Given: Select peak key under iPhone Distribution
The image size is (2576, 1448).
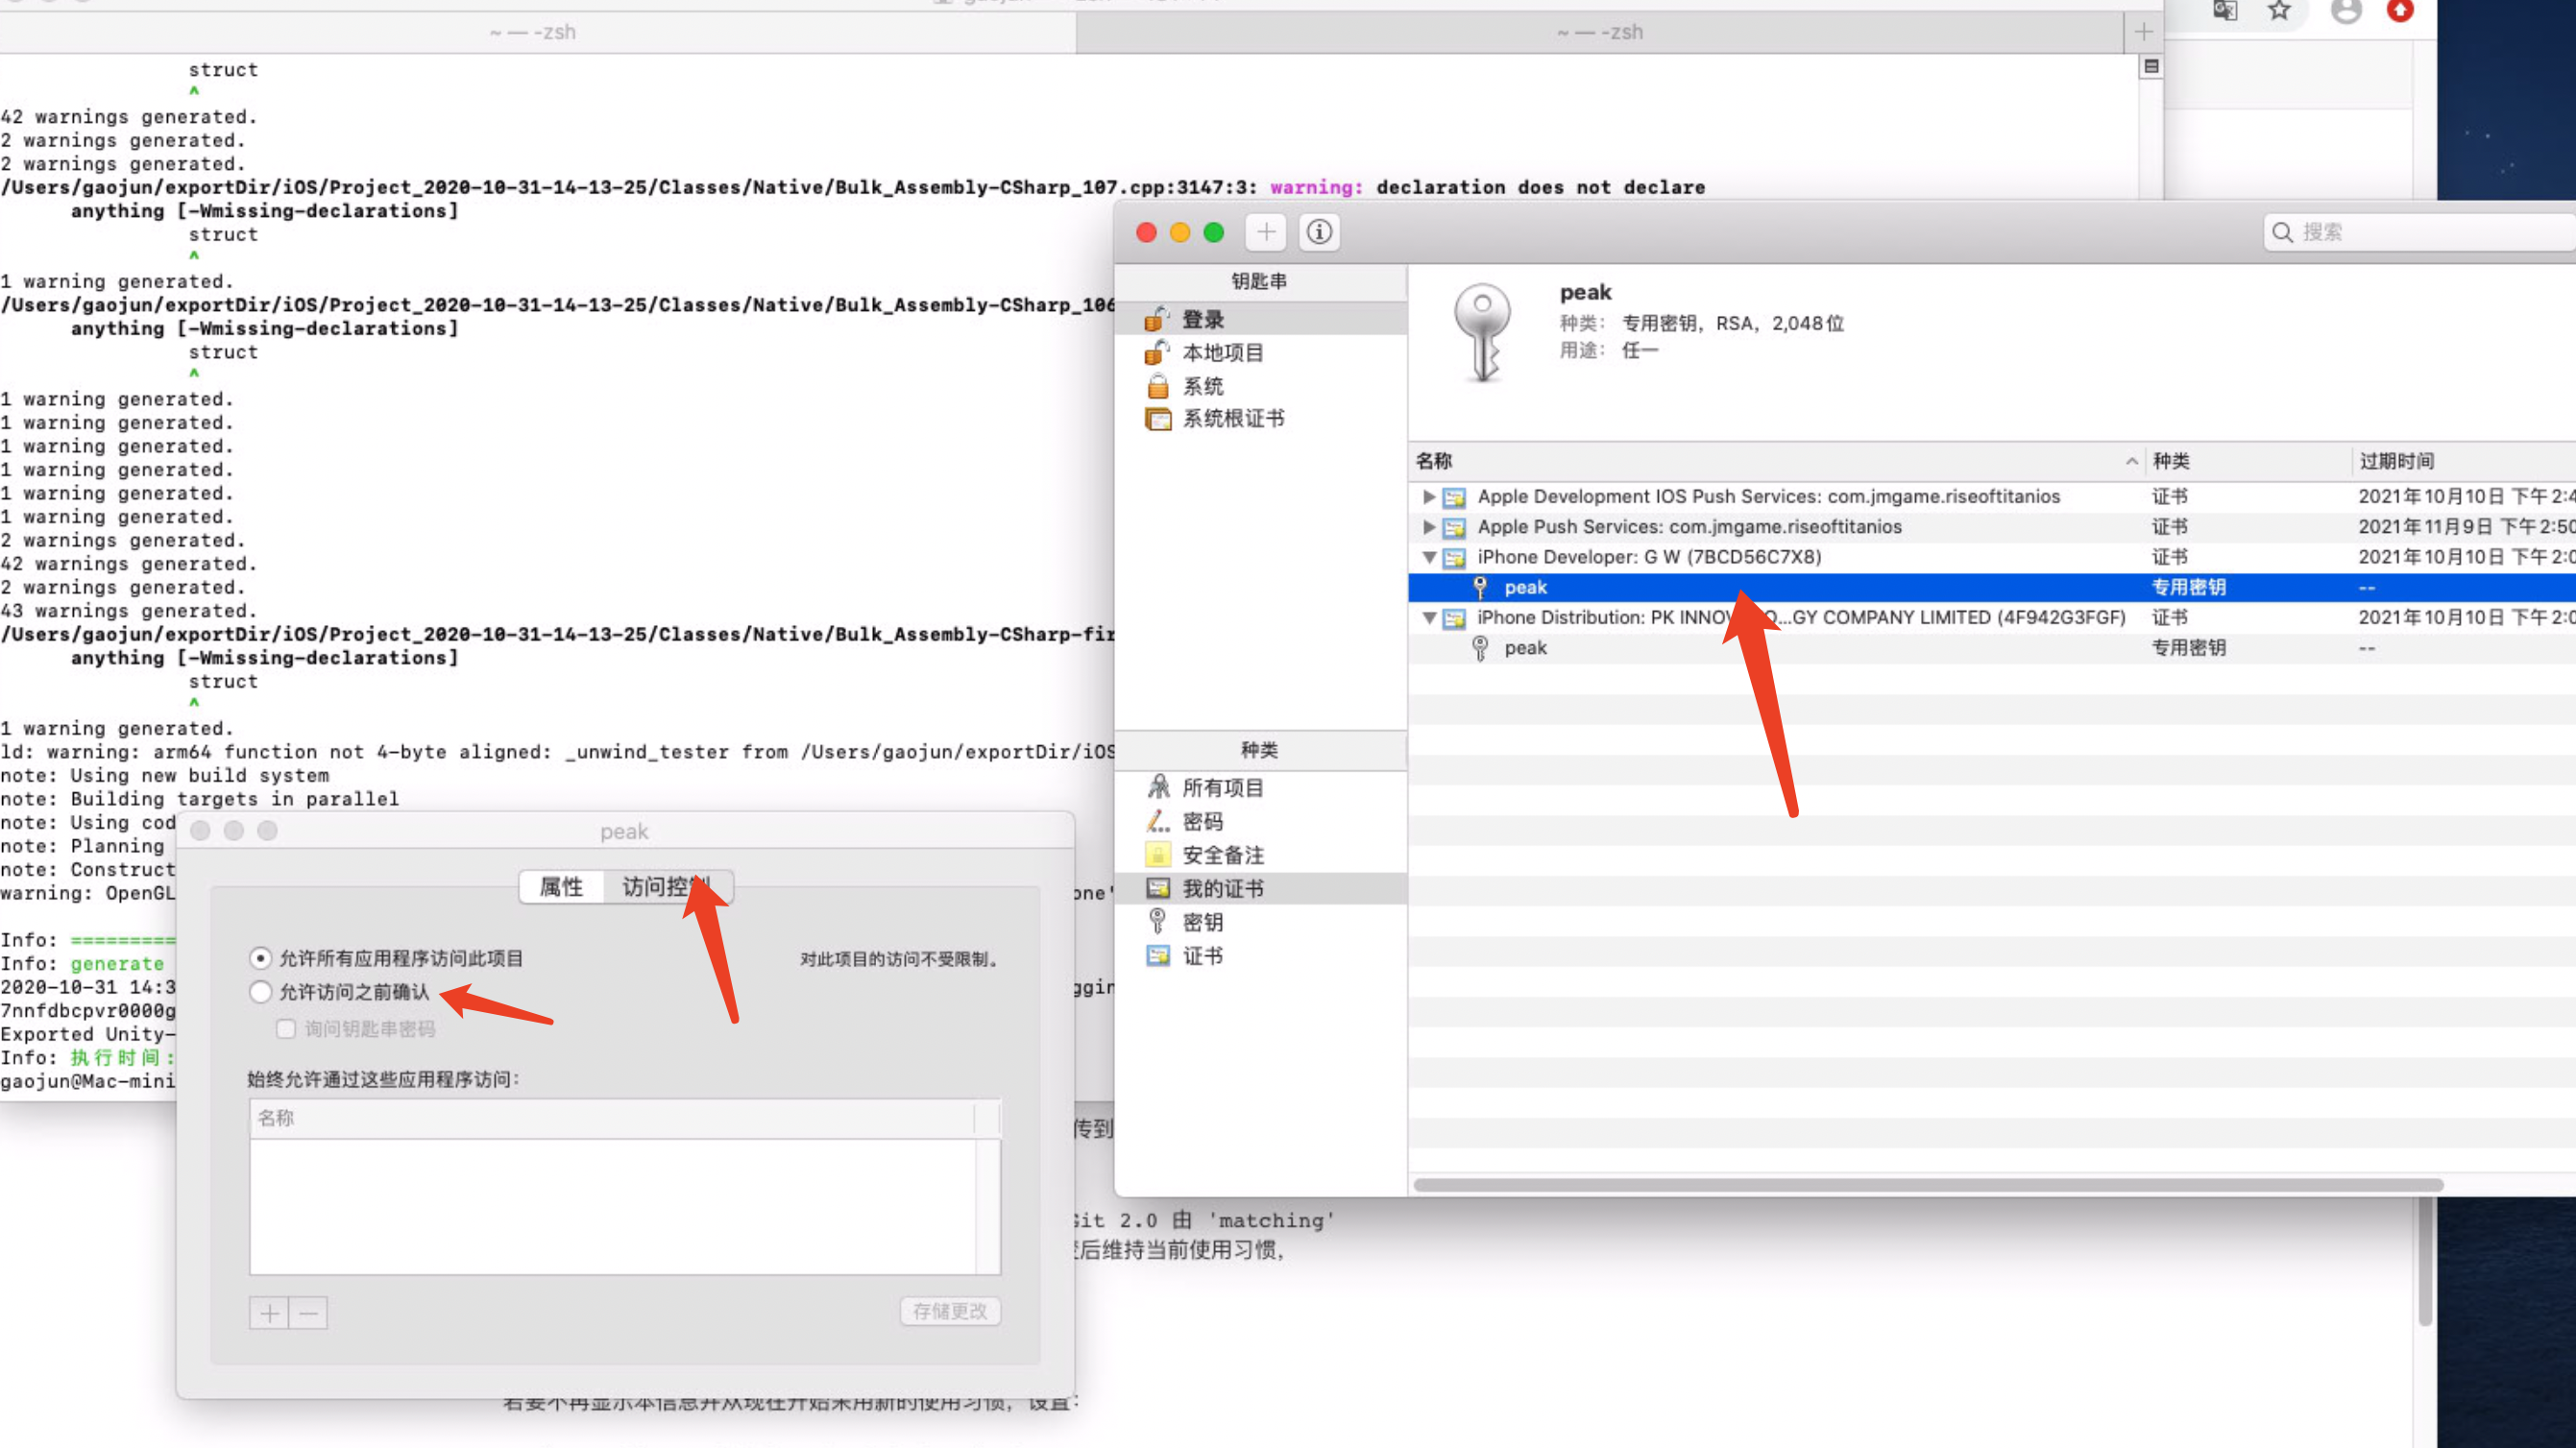Looking at the screenshot, I should 1992,648.
